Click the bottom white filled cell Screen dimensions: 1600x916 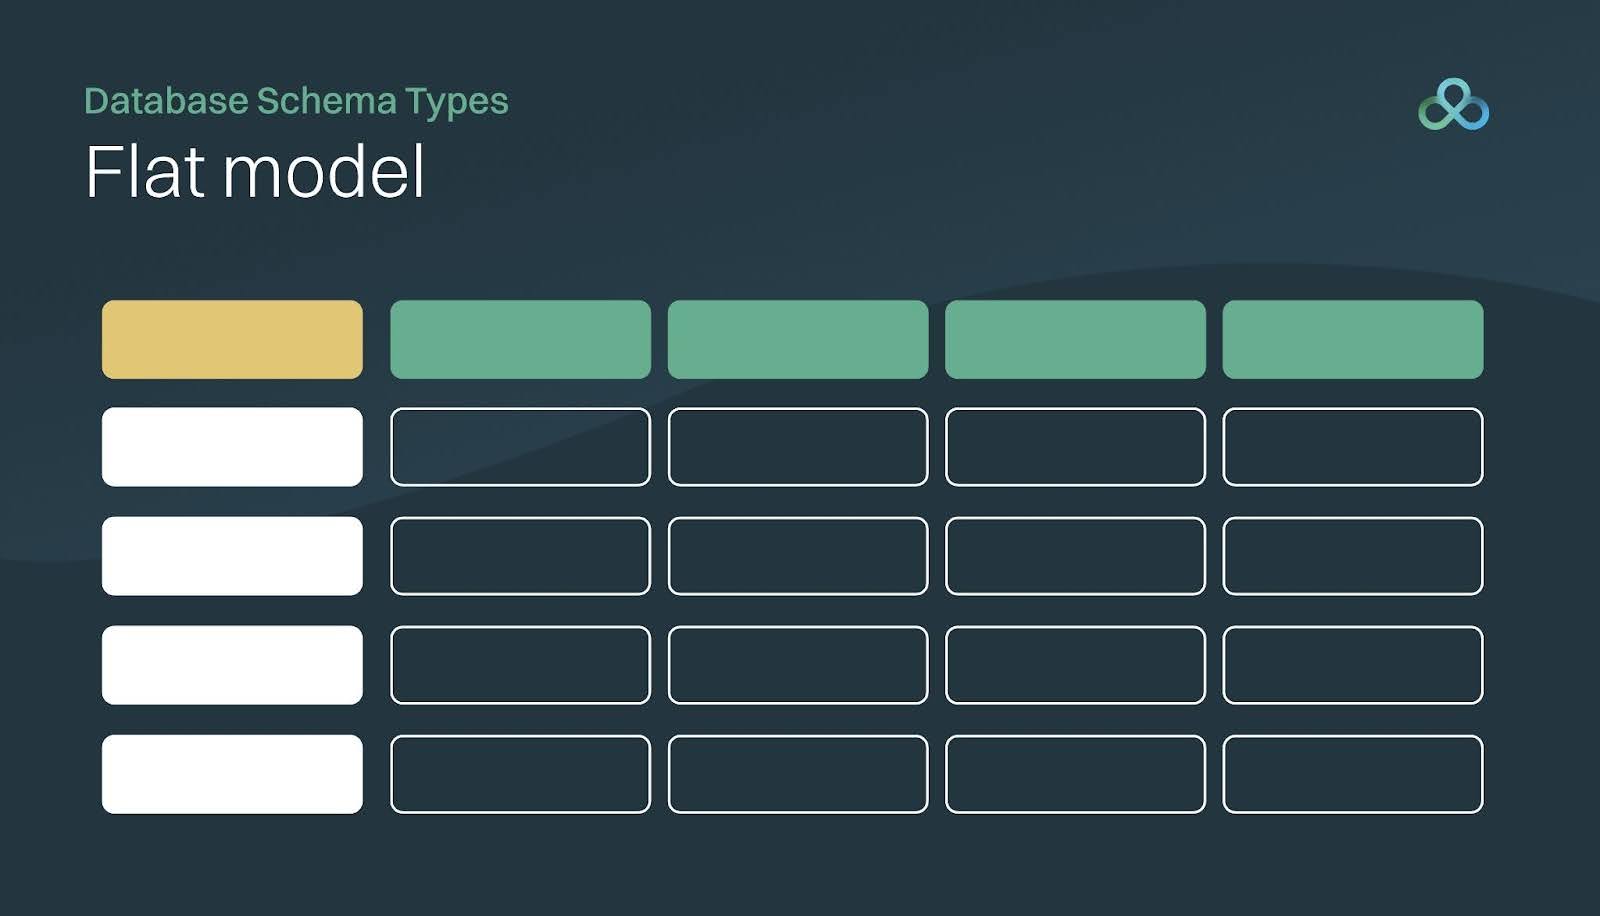click(232, 774)
